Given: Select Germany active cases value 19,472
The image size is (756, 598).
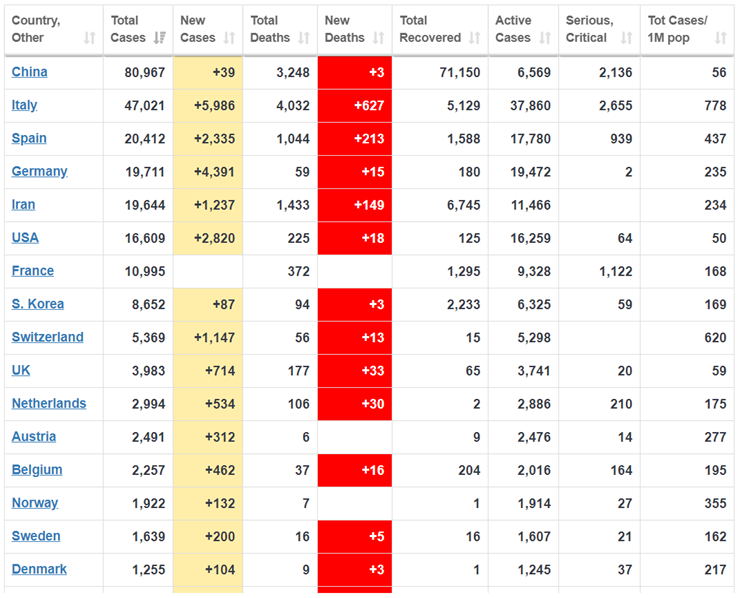Looking at the screenshot, I should pos(530,172).
